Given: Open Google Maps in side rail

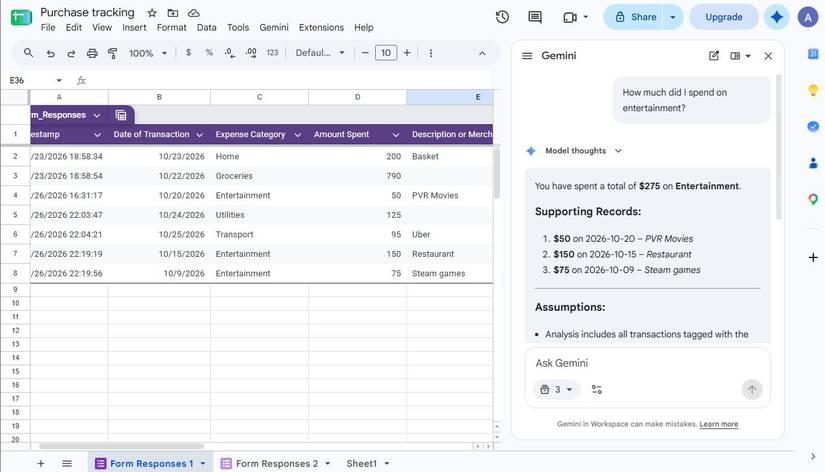Looking at the screenshot, I should [x=813, y=199].
